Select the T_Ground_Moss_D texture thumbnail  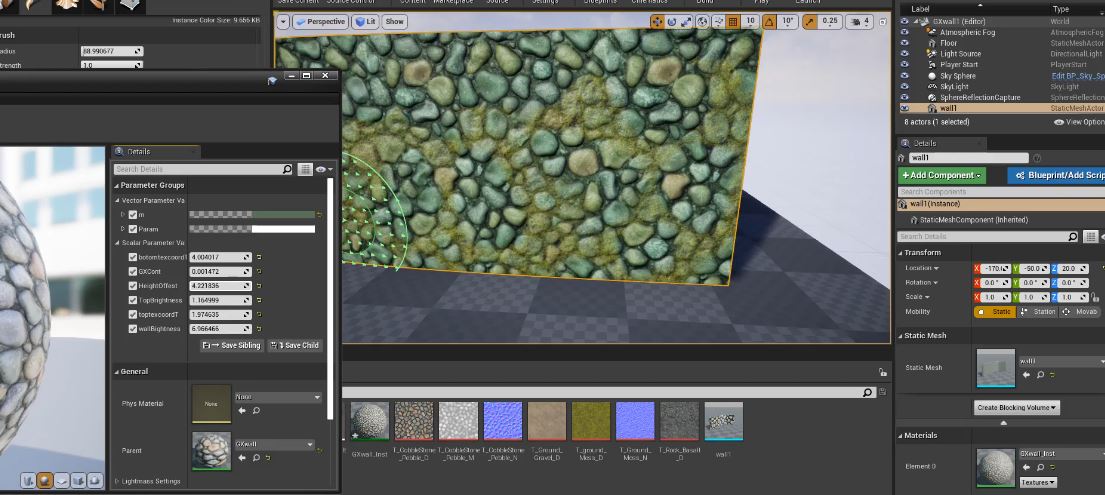pos(591,421)
